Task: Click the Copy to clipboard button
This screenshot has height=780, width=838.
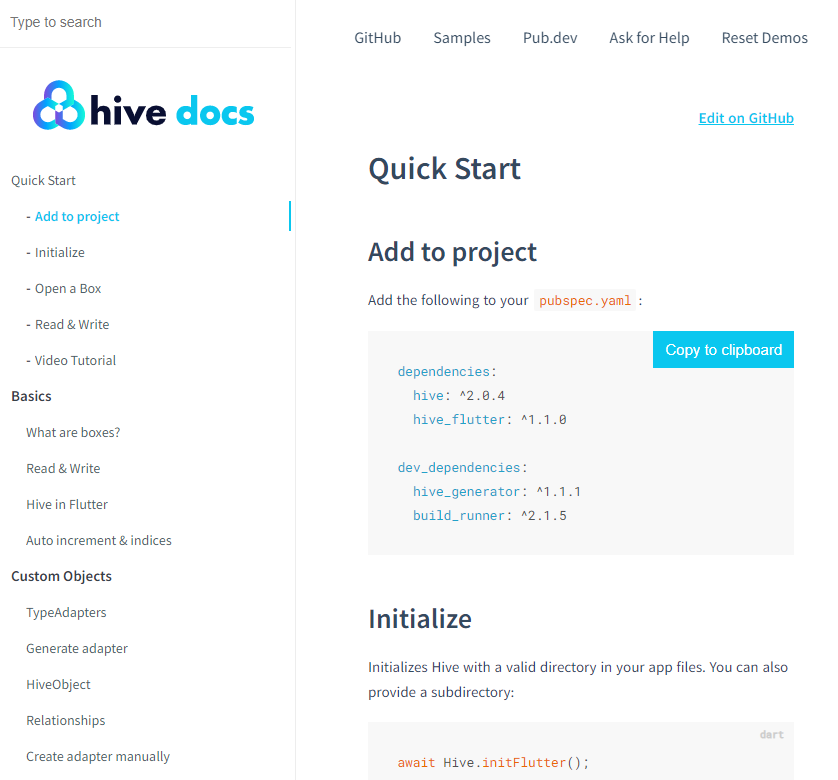Action: [723, 350]
